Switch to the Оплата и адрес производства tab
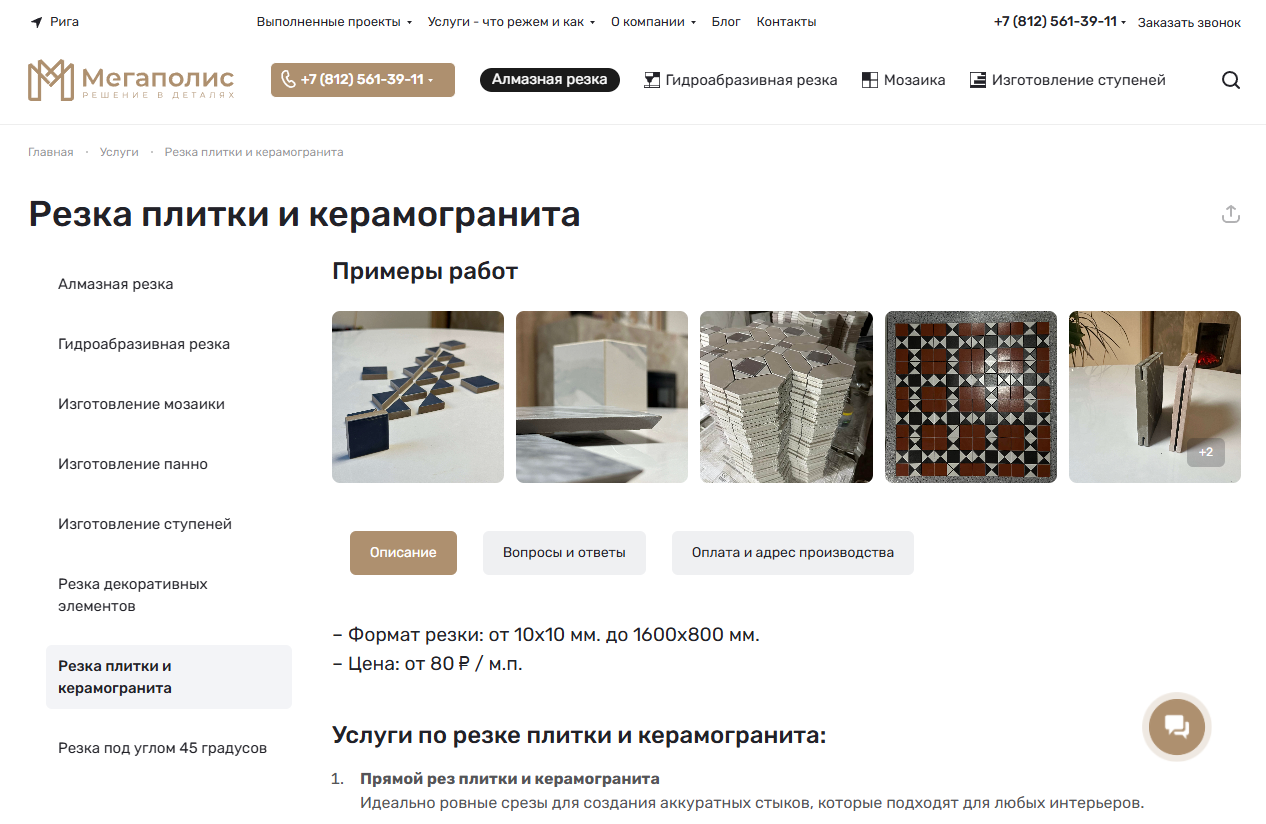 coord(792,553)
